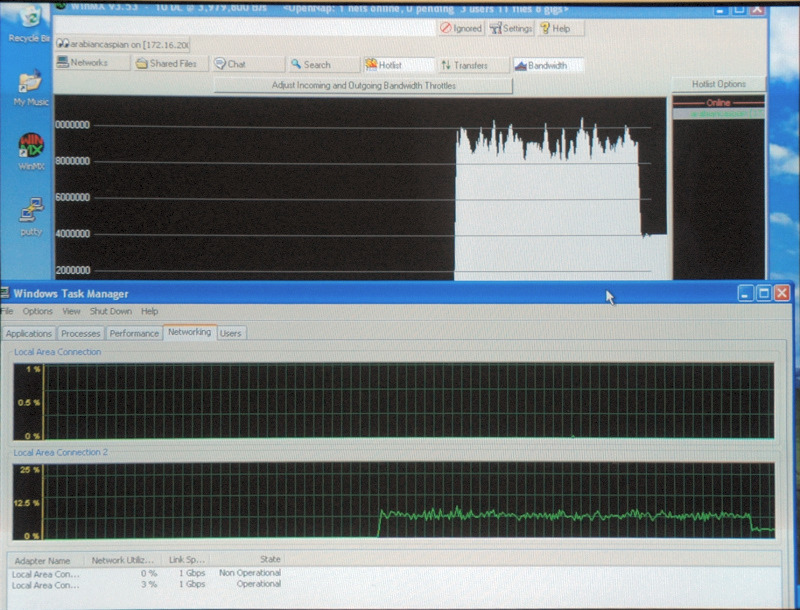Open WinMX Transfers tab
This screenshot has height=610, width=800.
click(x=474, y=65)
